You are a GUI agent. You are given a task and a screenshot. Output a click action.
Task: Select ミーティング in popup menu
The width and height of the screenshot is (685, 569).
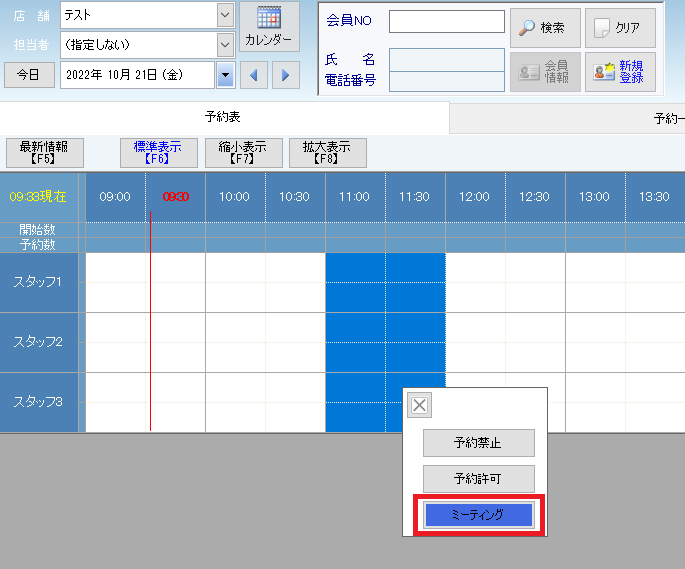478,515
